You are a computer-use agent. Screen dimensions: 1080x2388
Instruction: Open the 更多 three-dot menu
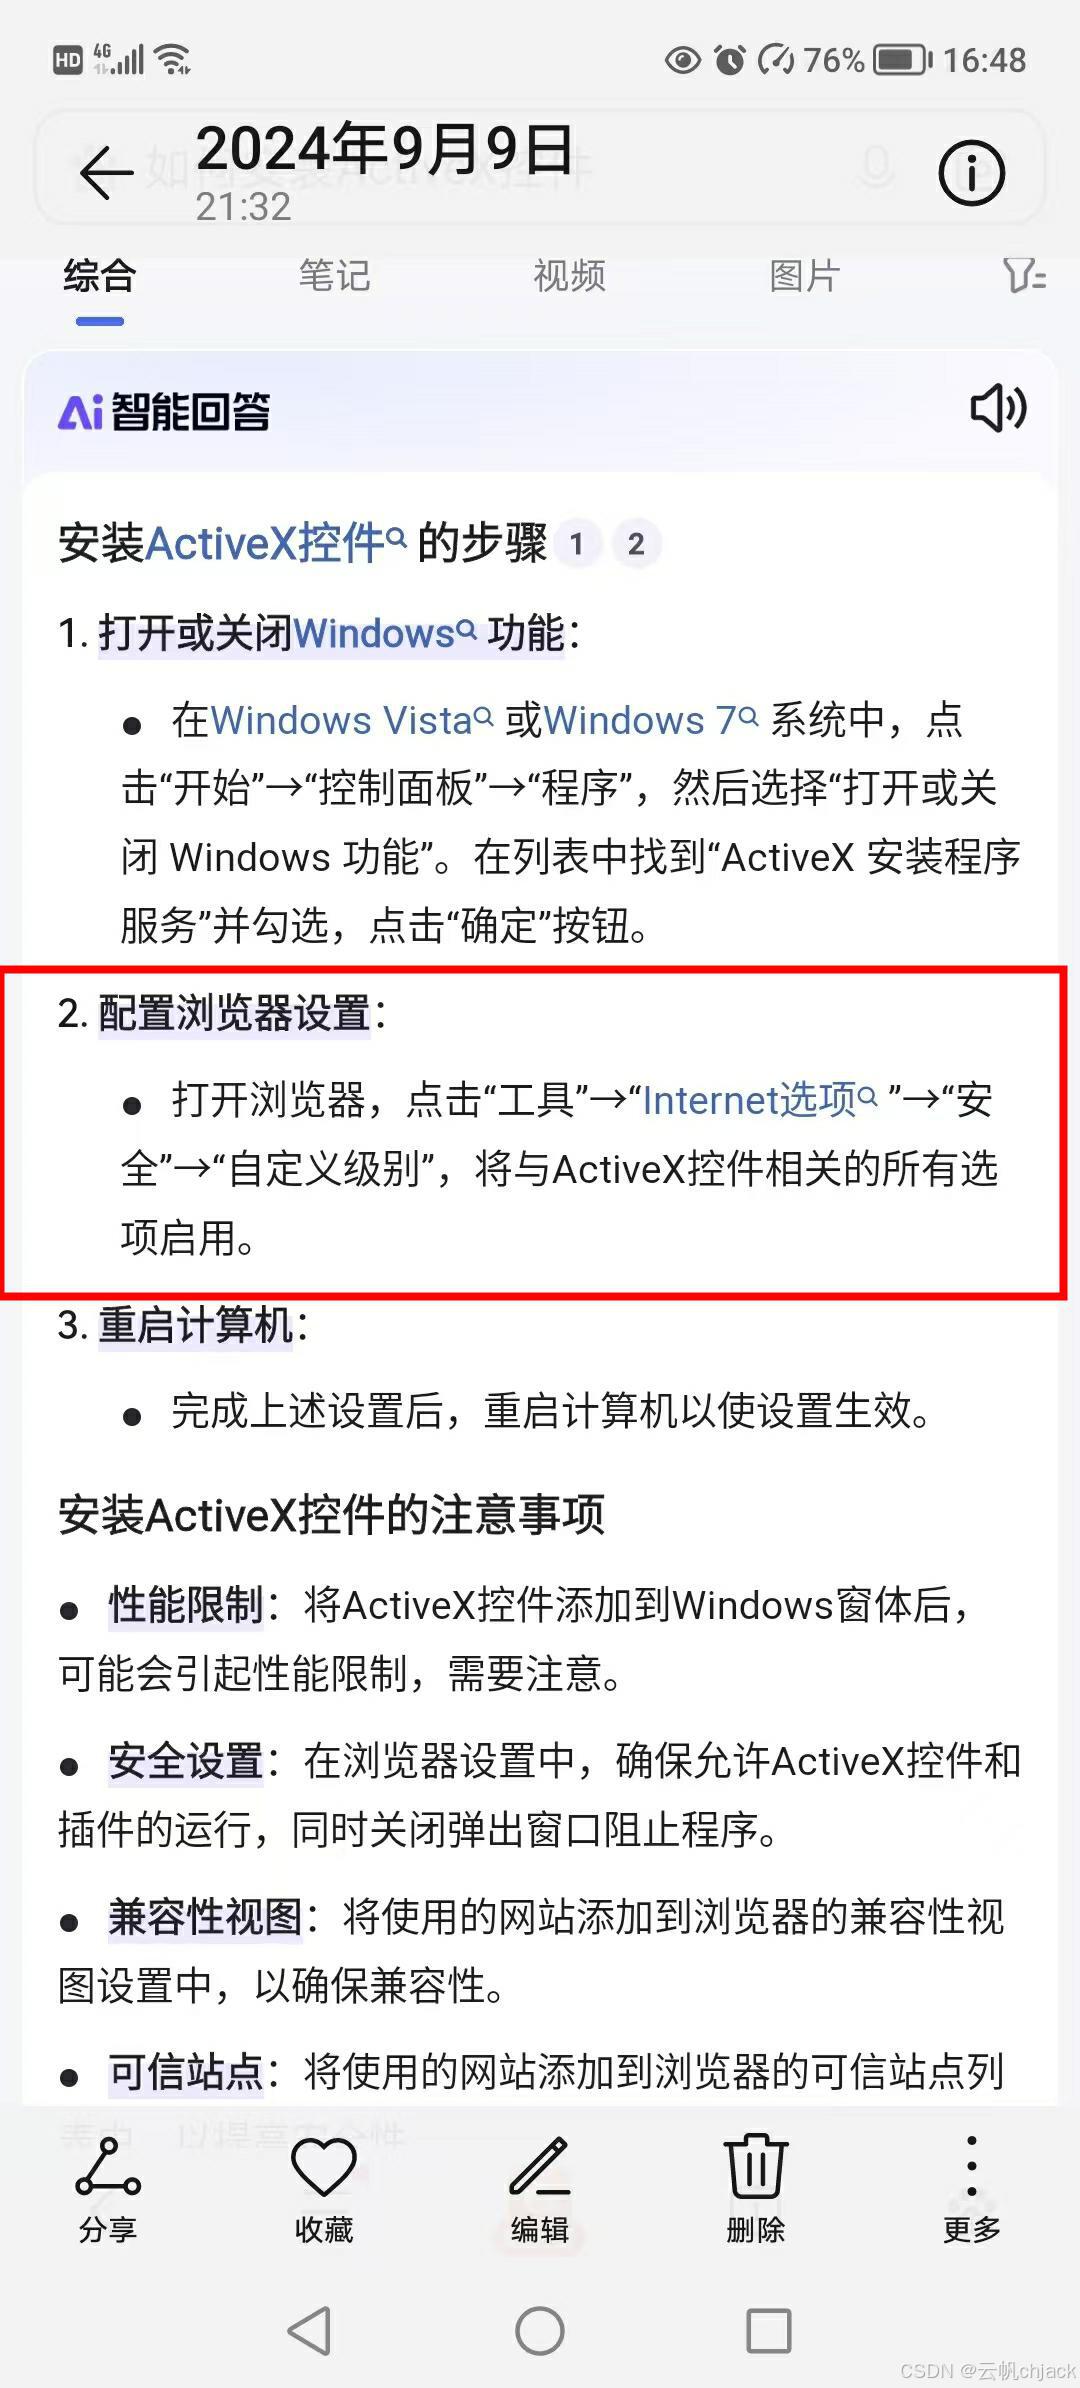click(971, 2190)
